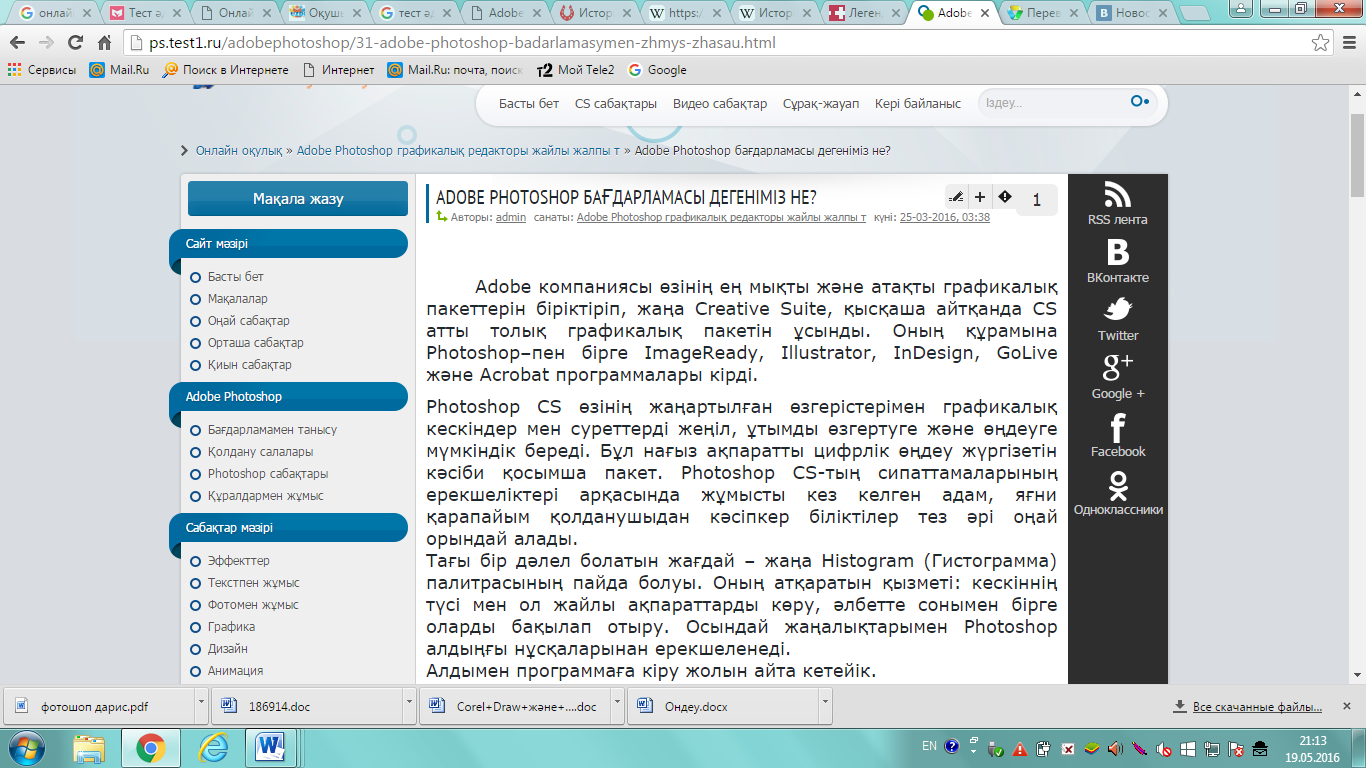Open Анимация in the sidebar
The image size is (1366, 768).
(x=236, y=671)
